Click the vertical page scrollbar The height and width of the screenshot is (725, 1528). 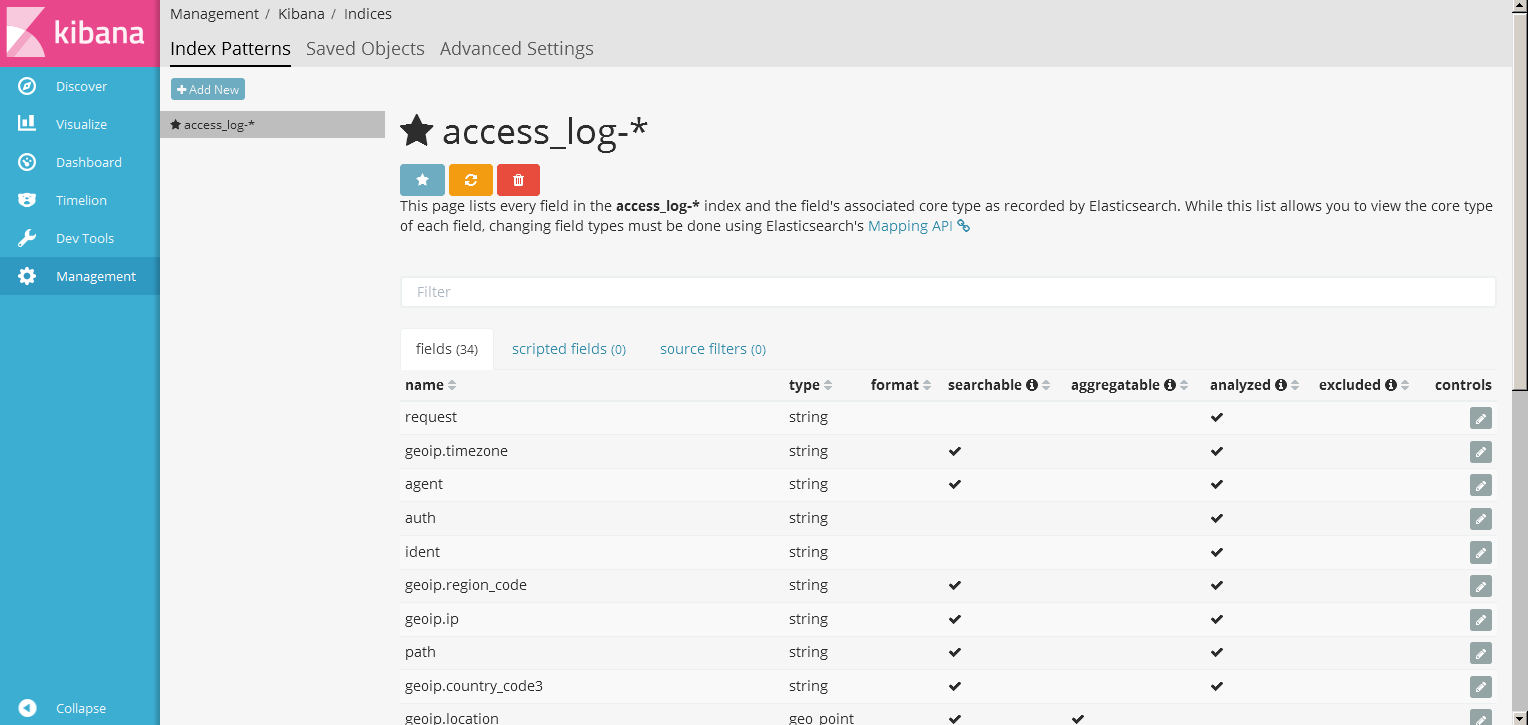(x=1520, y=200)
